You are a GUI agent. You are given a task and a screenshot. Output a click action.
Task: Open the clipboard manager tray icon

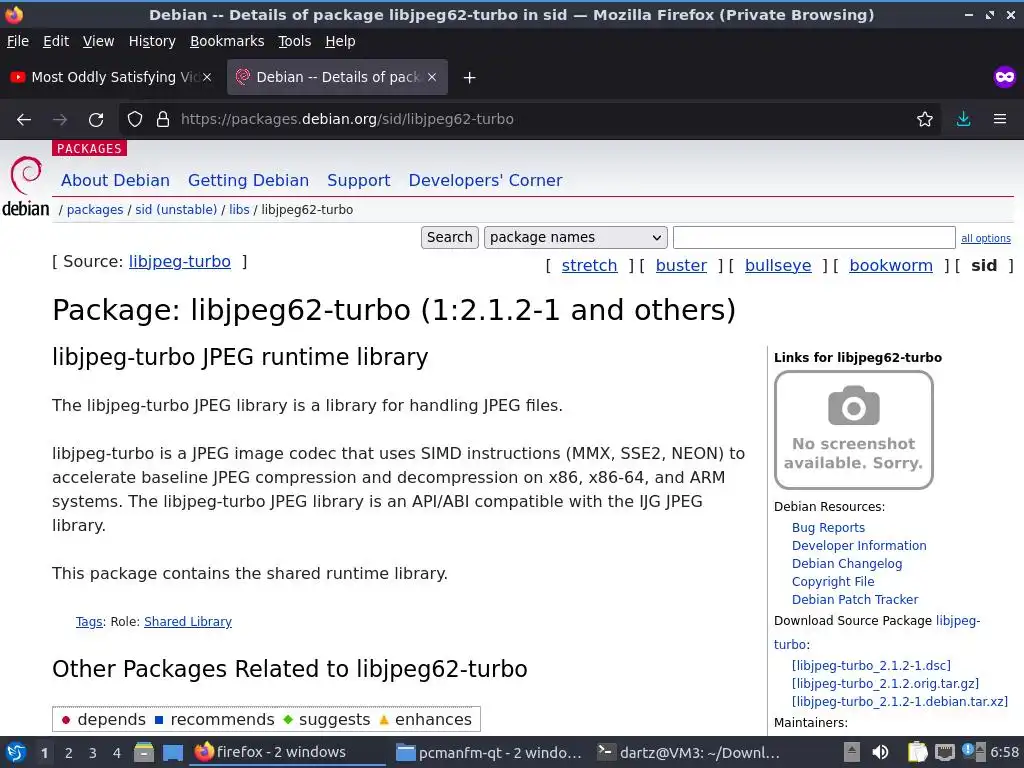coord(917,752)
